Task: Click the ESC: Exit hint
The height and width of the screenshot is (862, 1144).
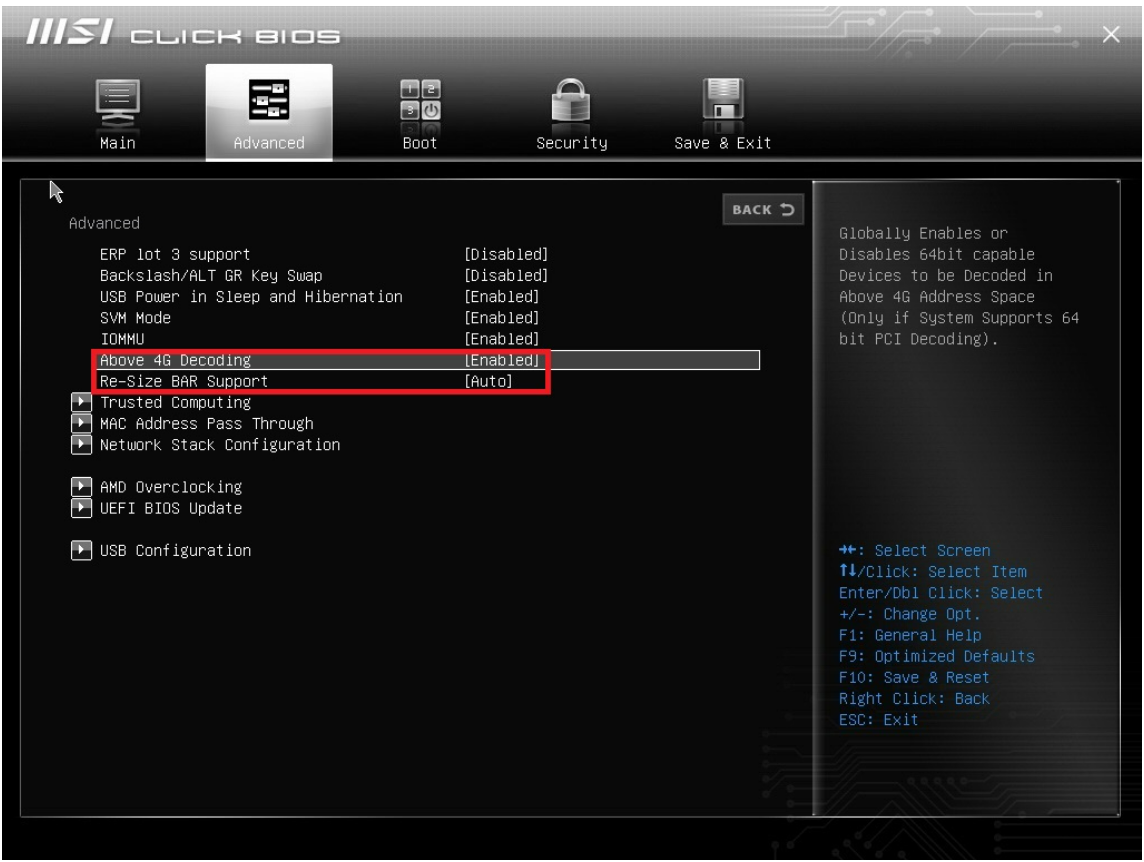Action: pyautogui.click(x=878, y=720)
